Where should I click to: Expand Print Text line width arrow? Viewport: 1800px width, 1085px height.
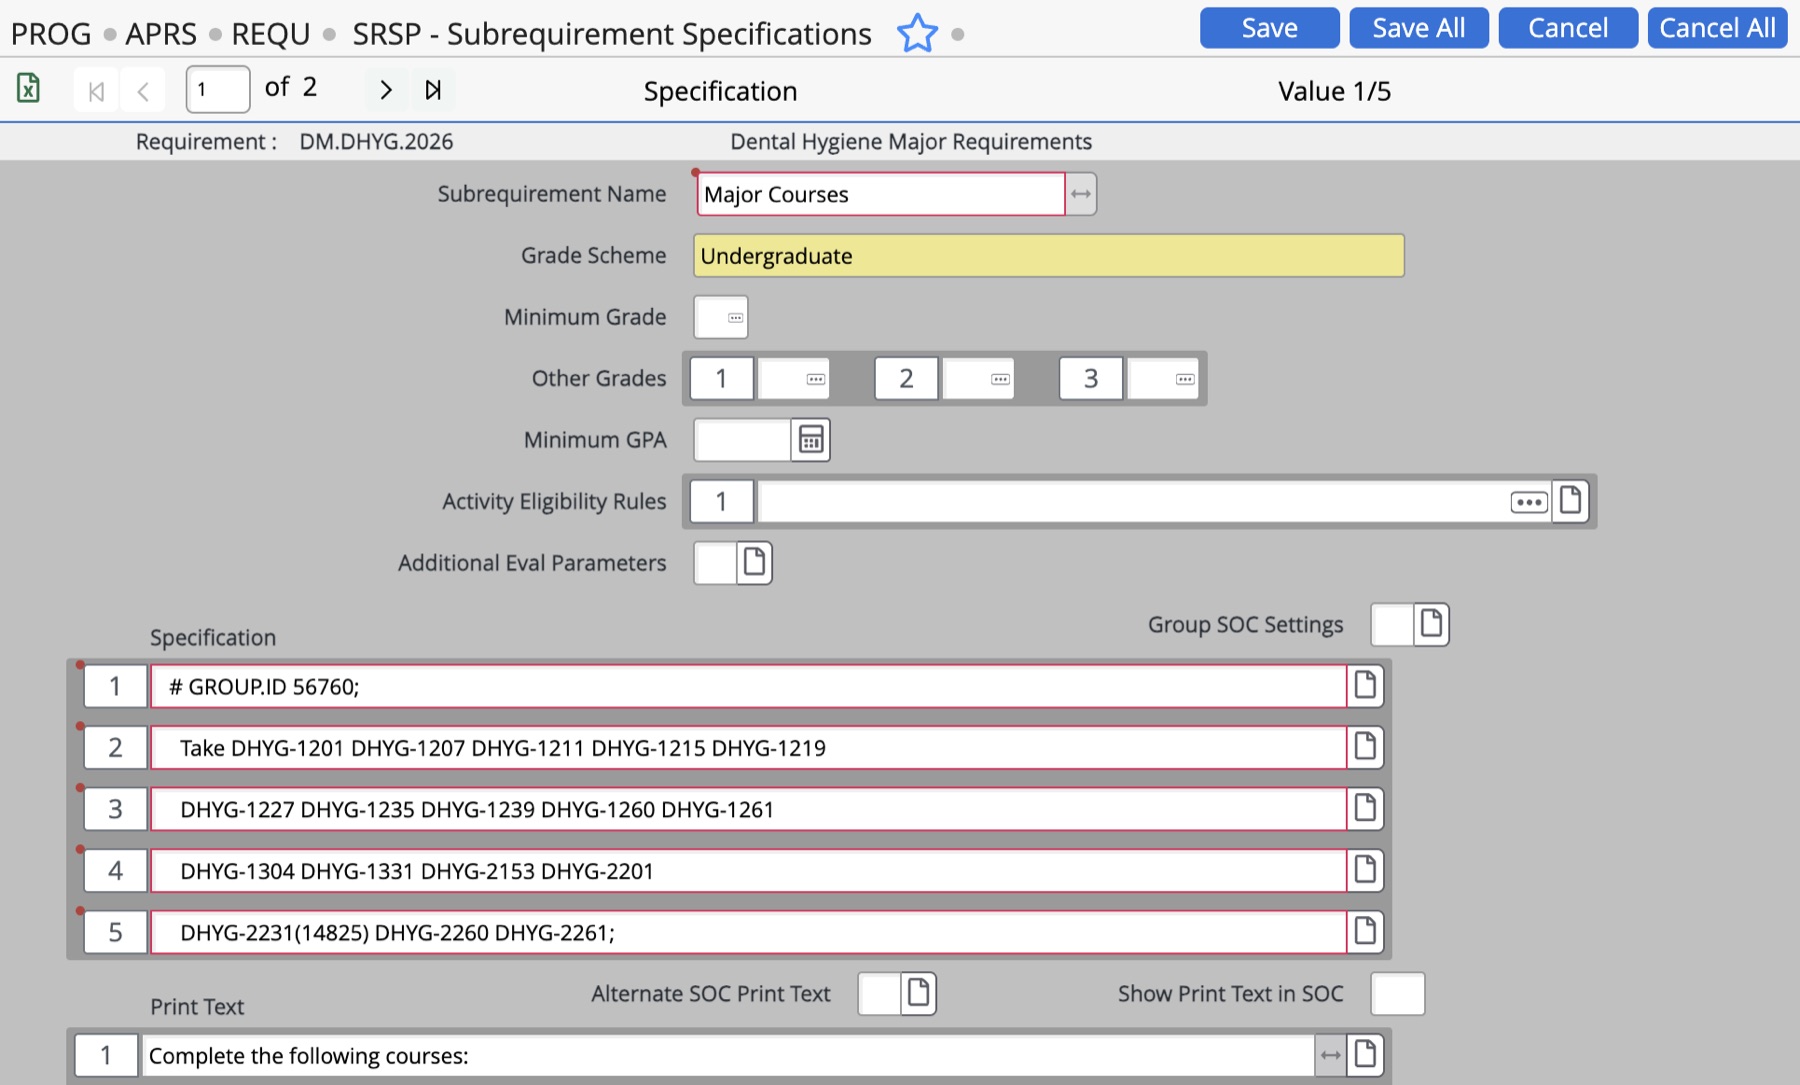click(1330, 1055)
